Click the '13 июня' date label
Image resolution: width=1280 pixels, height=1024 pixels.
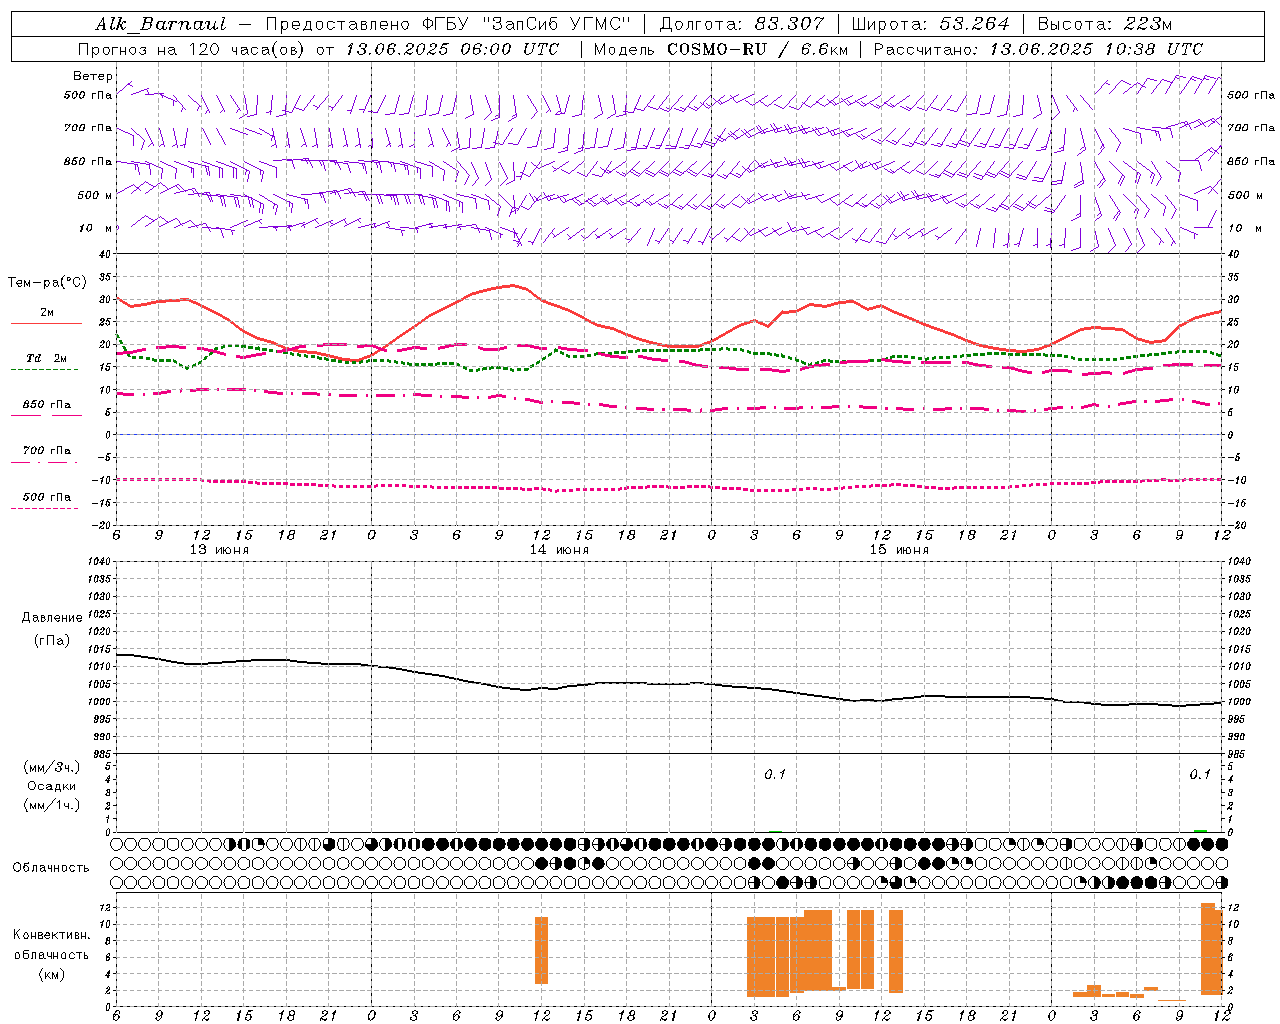(220, 550)
